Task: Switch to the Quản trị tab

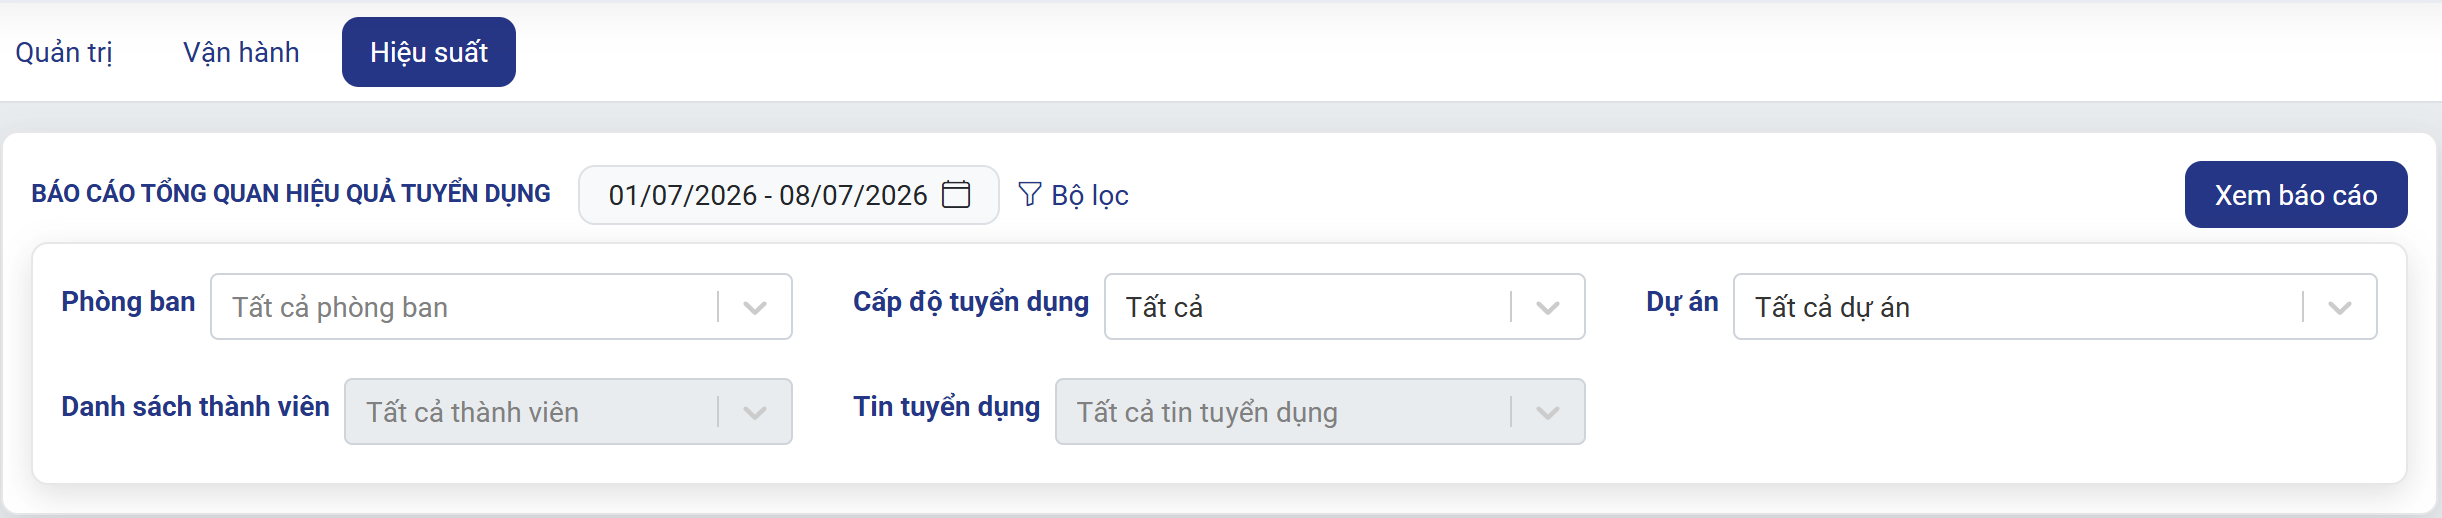Action: (64, 52)
